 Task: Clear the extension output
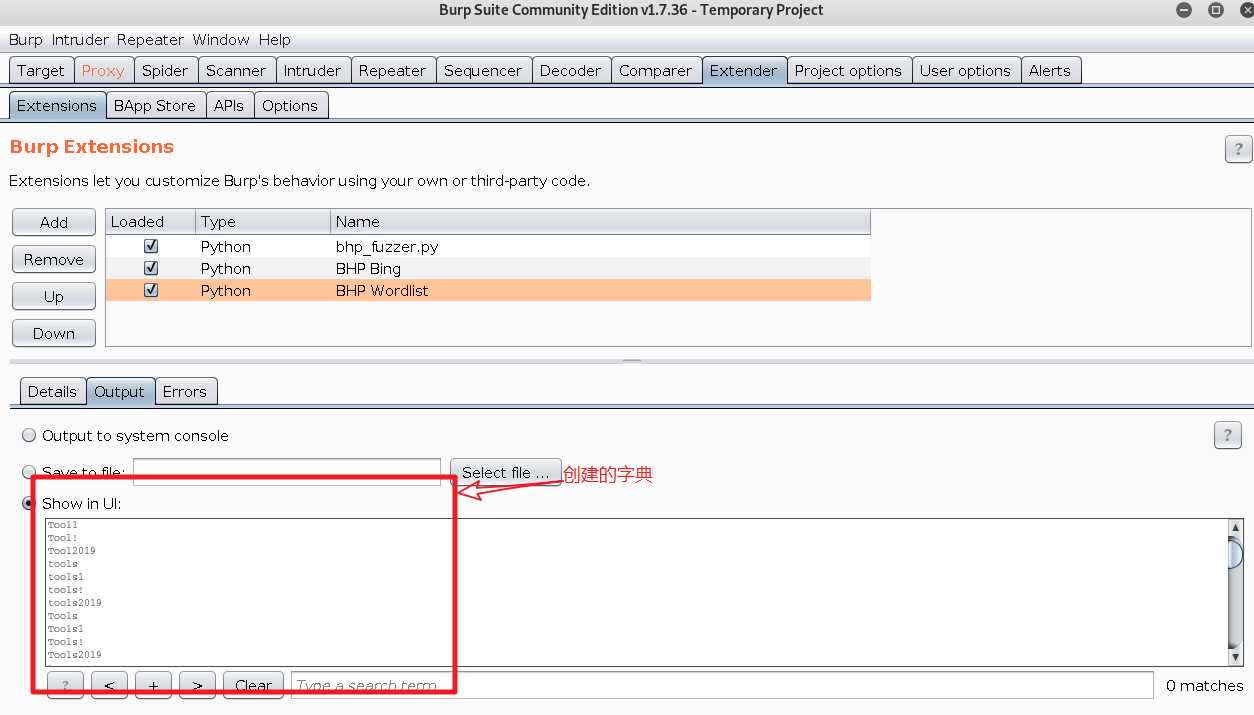(253, 685)
